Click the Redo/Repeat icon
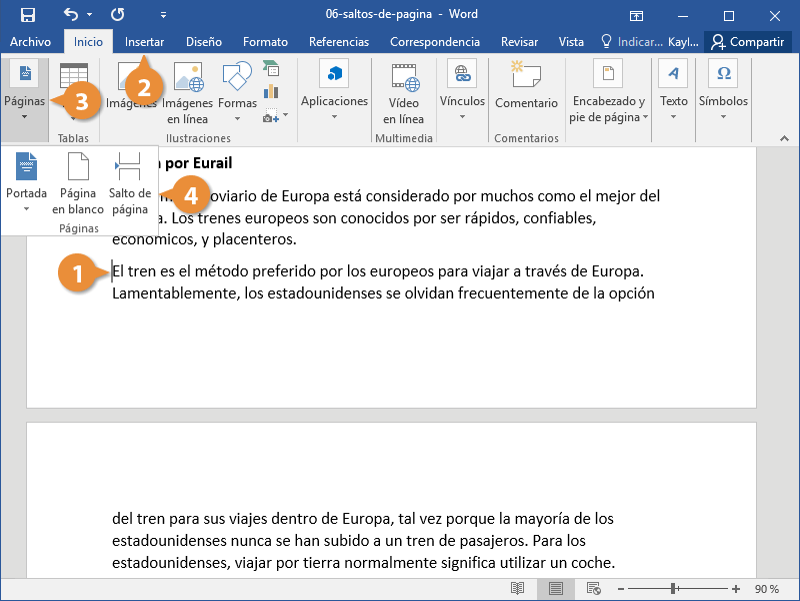This screenshot has height=601, width=800. 118,14
